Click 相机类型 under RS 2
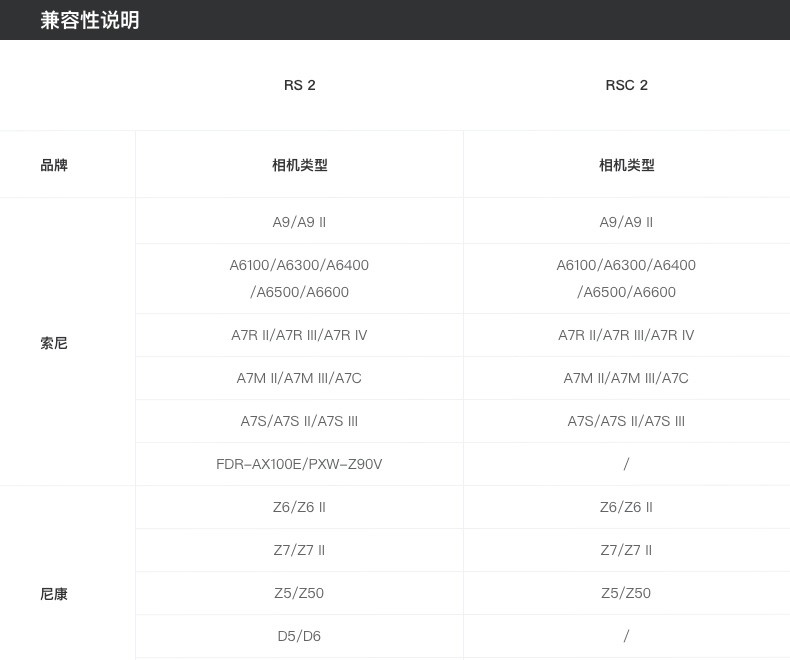The image size is (790, 660). (300, 165)
